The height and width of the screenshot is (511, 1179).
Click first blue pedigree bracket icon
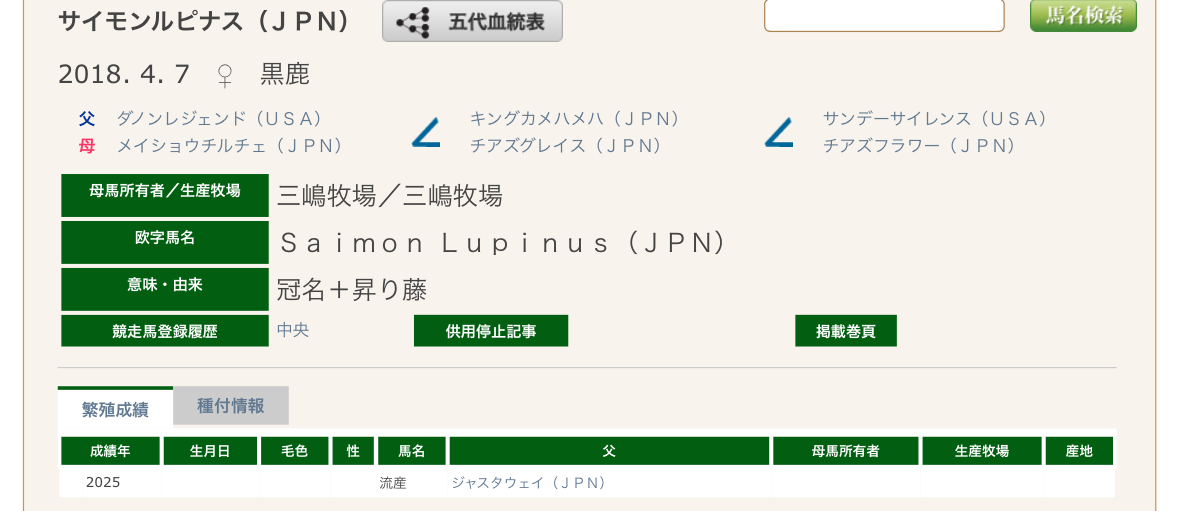(x=426, y=133)
